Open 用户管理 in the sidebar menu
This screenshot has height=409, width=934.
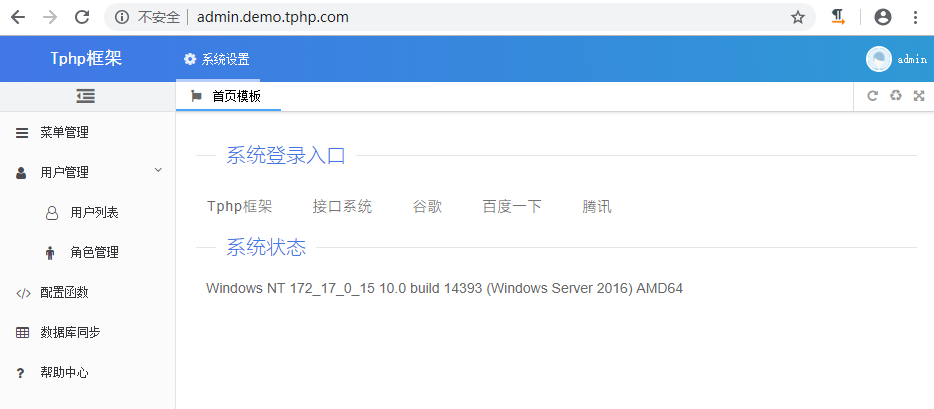coord(88,173)
